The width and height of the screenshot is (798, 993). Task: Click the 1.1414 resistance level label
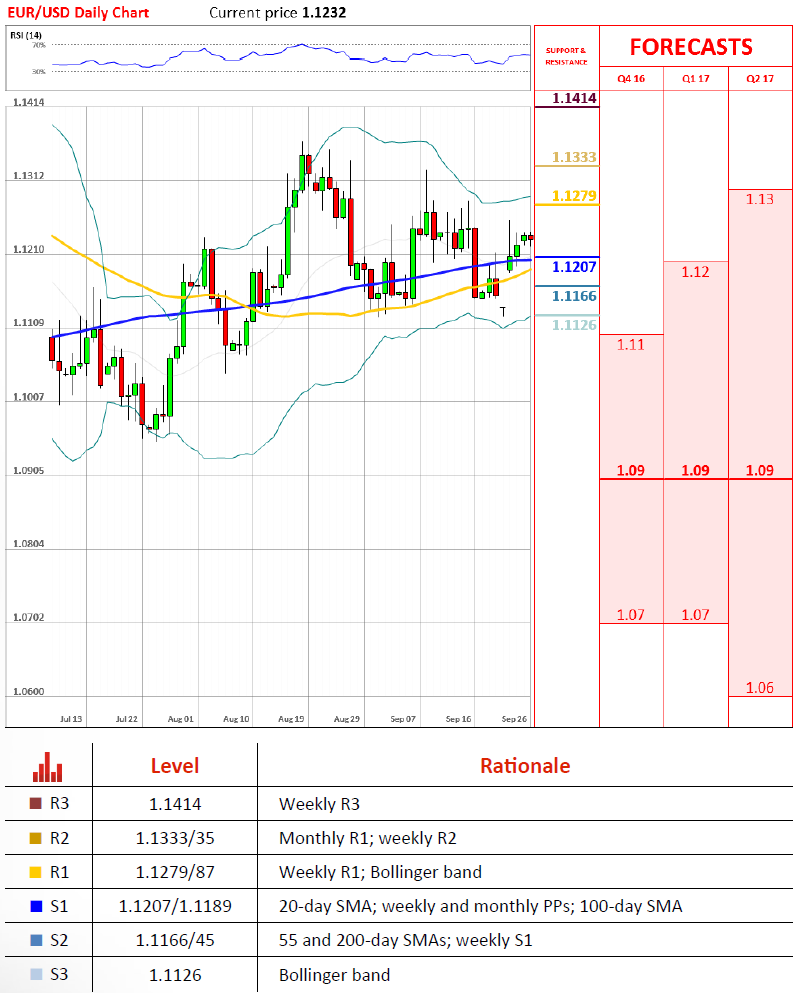pos(574,98)
